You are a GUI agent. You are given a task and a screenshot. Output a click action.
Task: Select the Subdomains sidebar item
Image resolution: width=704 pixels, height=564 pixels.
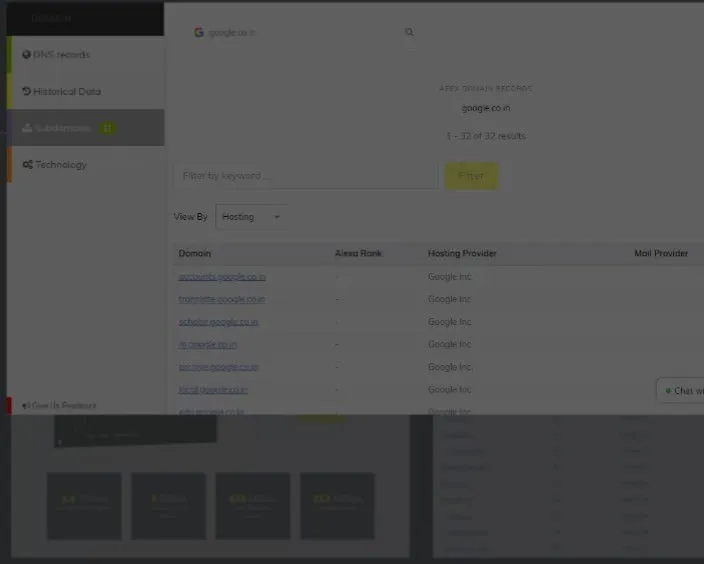85,128
